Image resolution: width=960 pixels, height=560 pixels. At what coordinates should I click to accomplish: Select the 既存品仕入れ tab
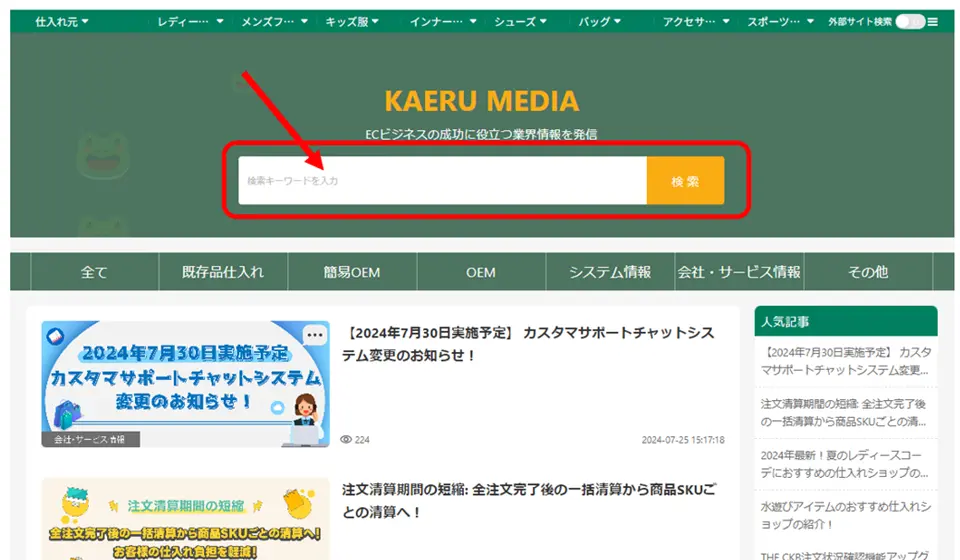click(x=223, y=272)
